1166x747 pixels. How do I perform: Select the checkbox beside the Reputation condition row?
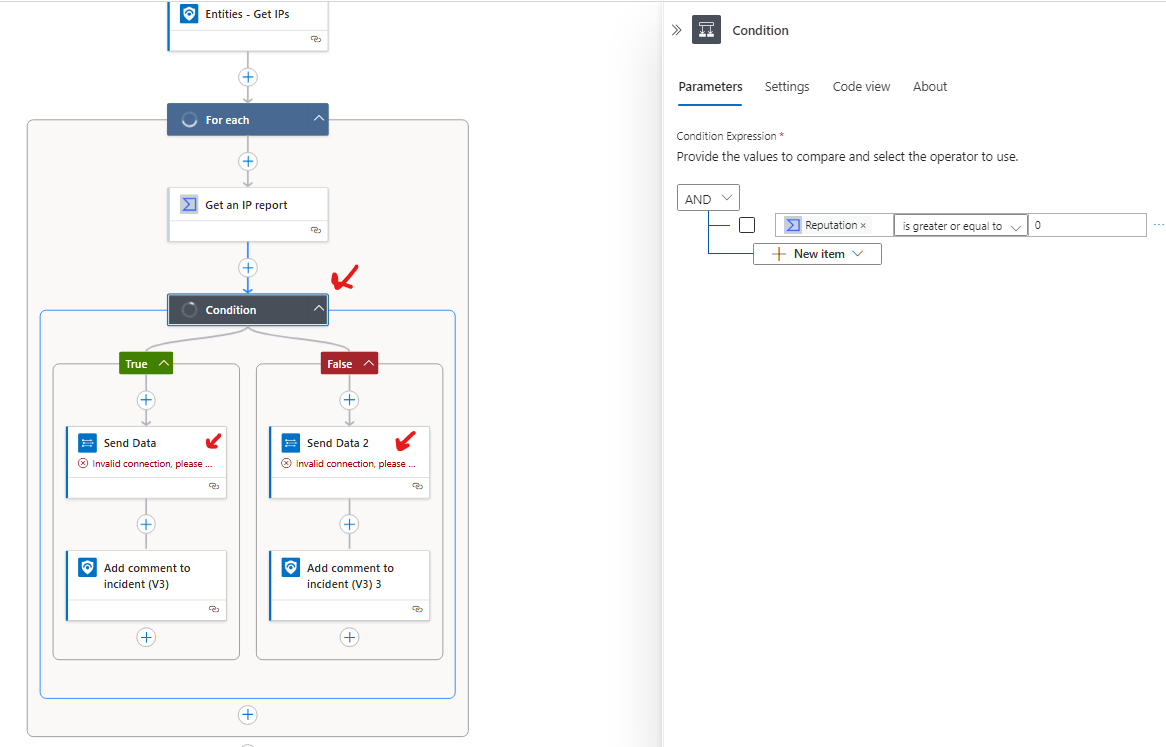(x=747, y=224)
